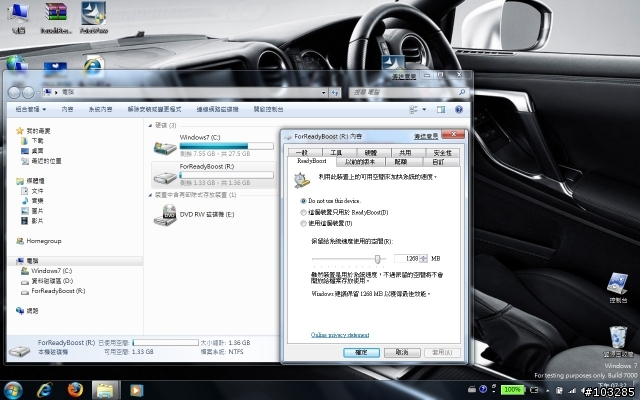The height and width of the screenshot is (400, 640).
Task: Click the ReadyBoost reserved space slider handle
Action: (378, 259)
